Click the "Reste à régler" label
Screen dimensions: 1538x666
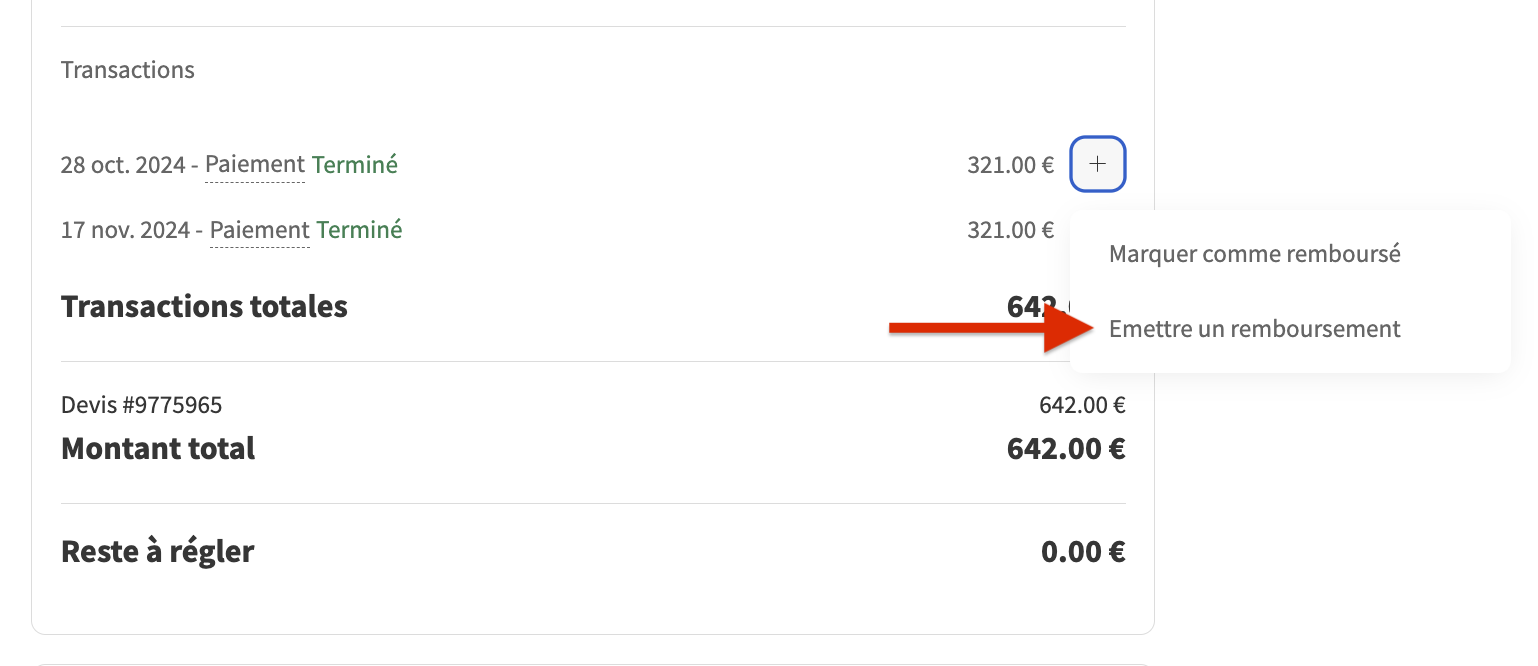tap(157, 551)
